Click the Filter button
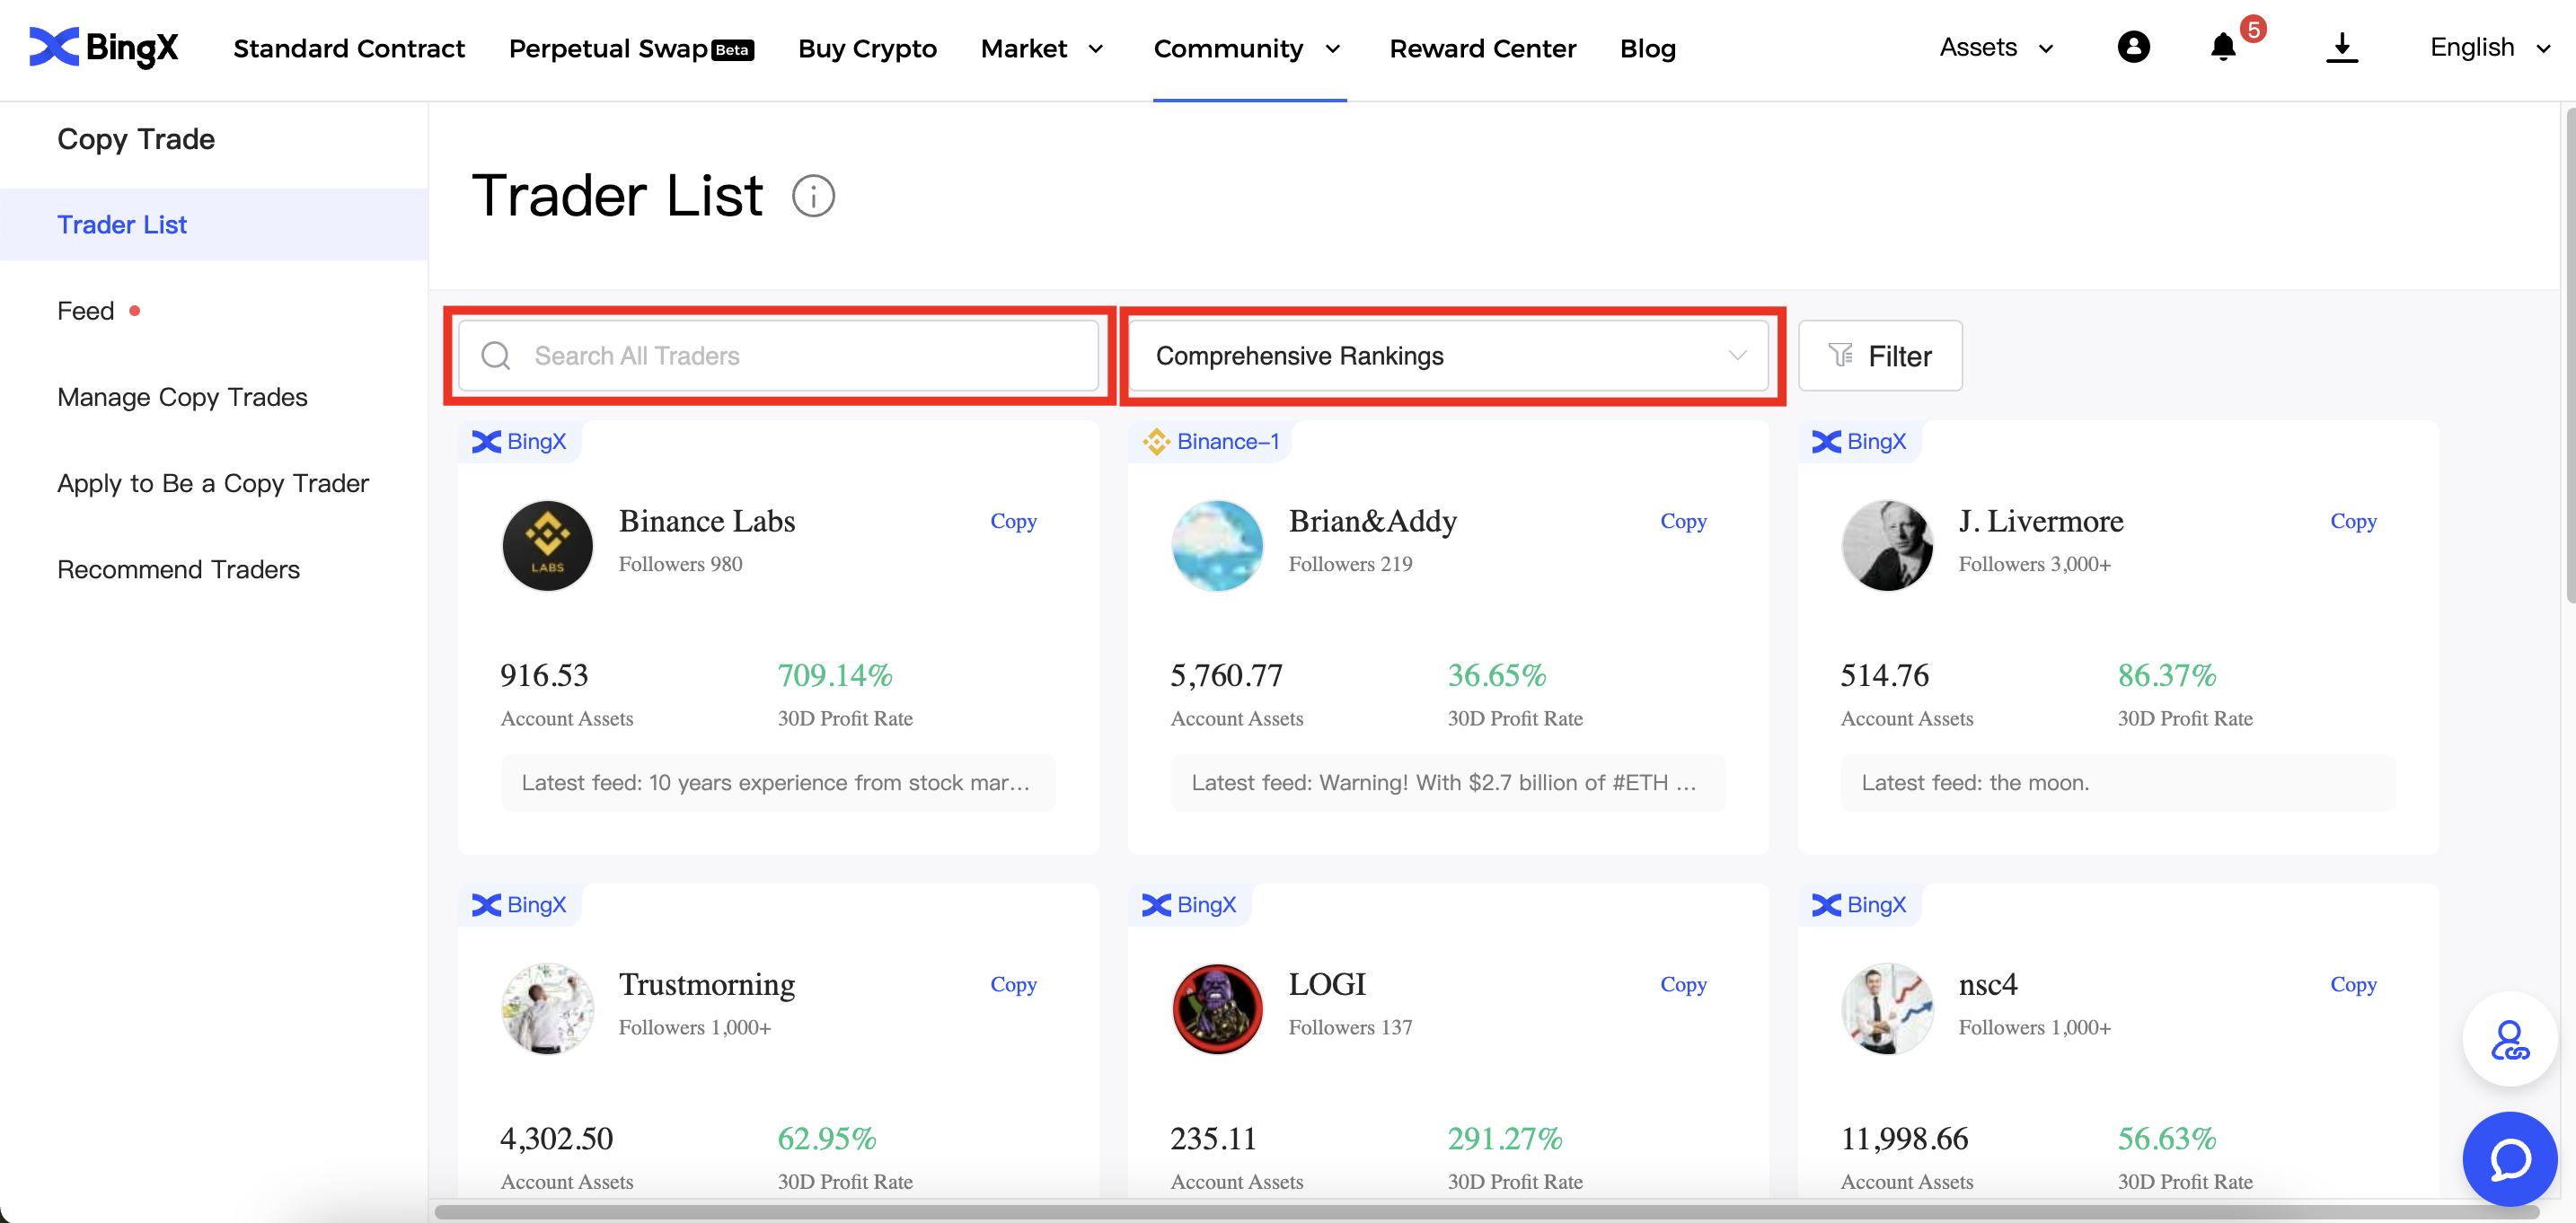This screenshot has width=2576, height=1223. (x=1879, y=356)
